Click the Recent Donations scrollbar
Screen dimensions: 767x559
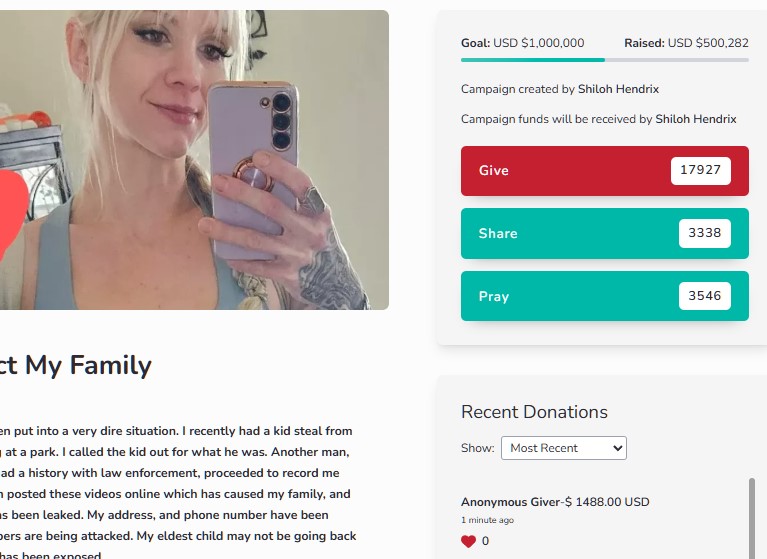click(752, 518)
